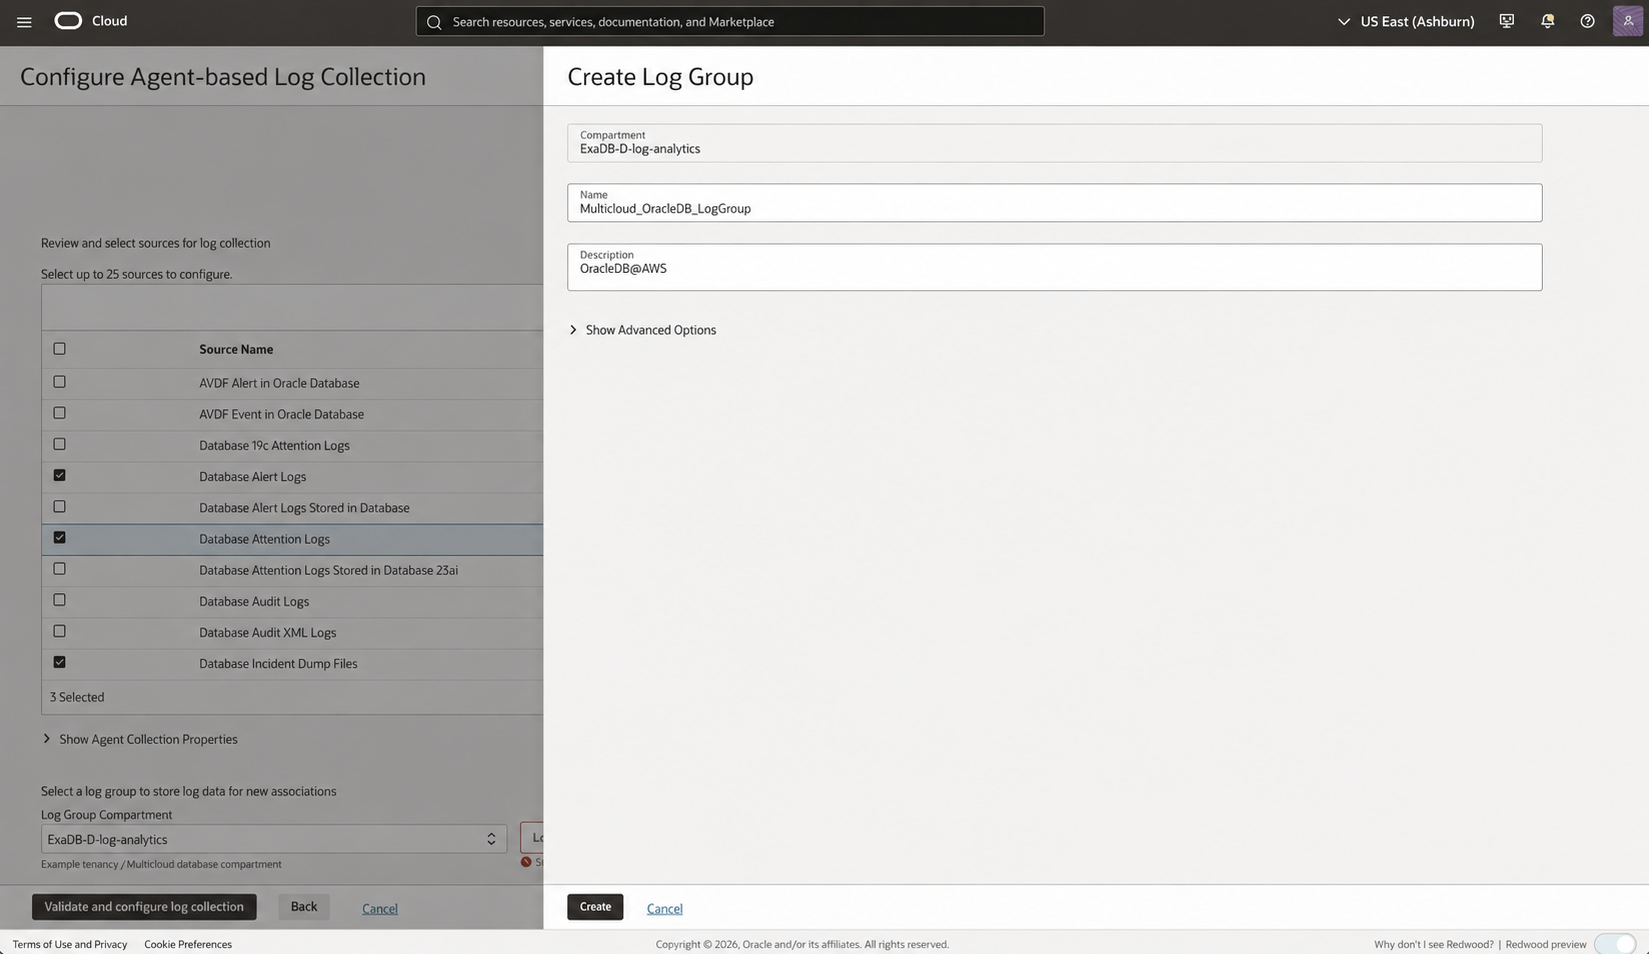
Task: Open Terms of Use and Privacy
Action: pos(70,944)
